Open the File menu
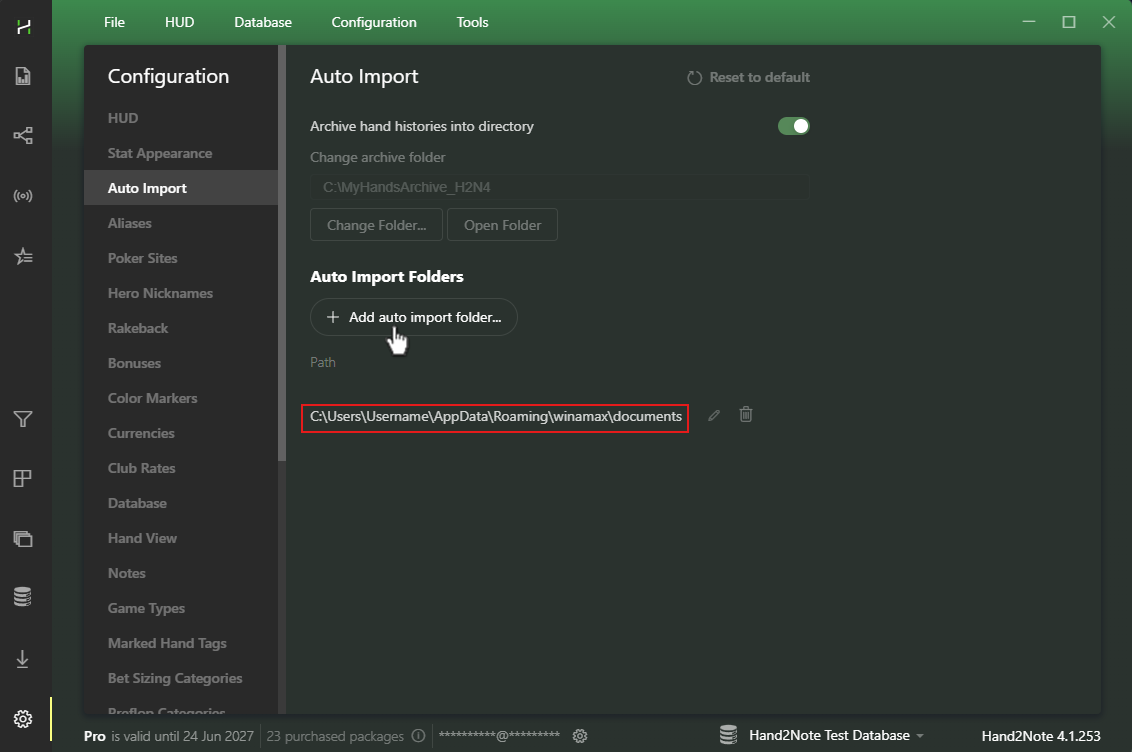The image size is (1132, 752). pos(114,22)
